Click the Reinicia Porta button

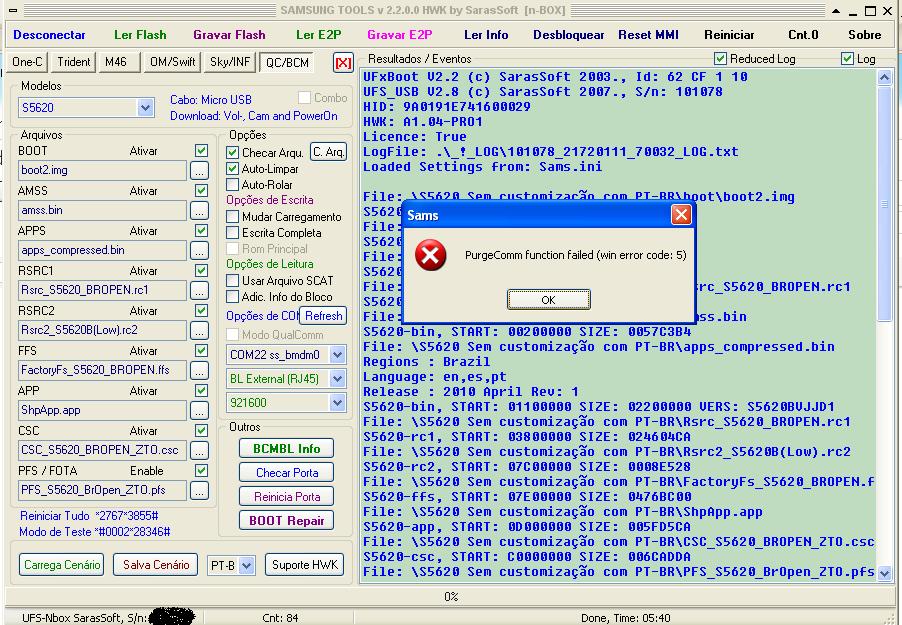(x=286, y=497)
